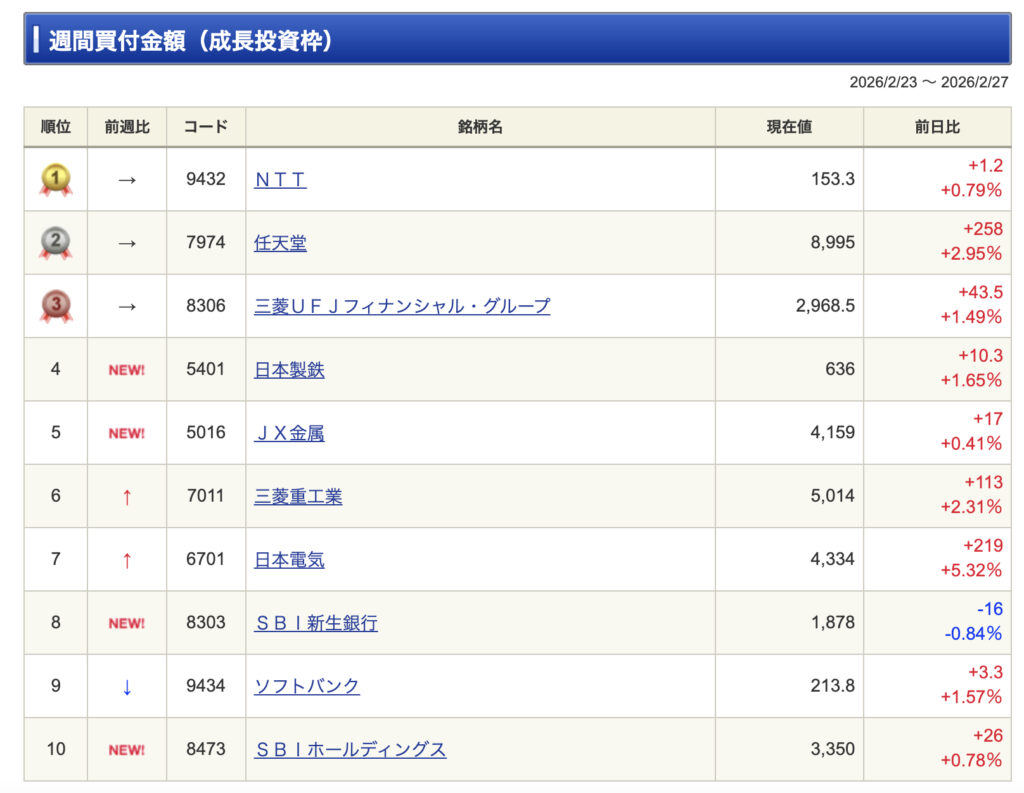Click the bronze third-place medal icon
The height and width of the screenshot is (793, 1024).
(56, 306)
